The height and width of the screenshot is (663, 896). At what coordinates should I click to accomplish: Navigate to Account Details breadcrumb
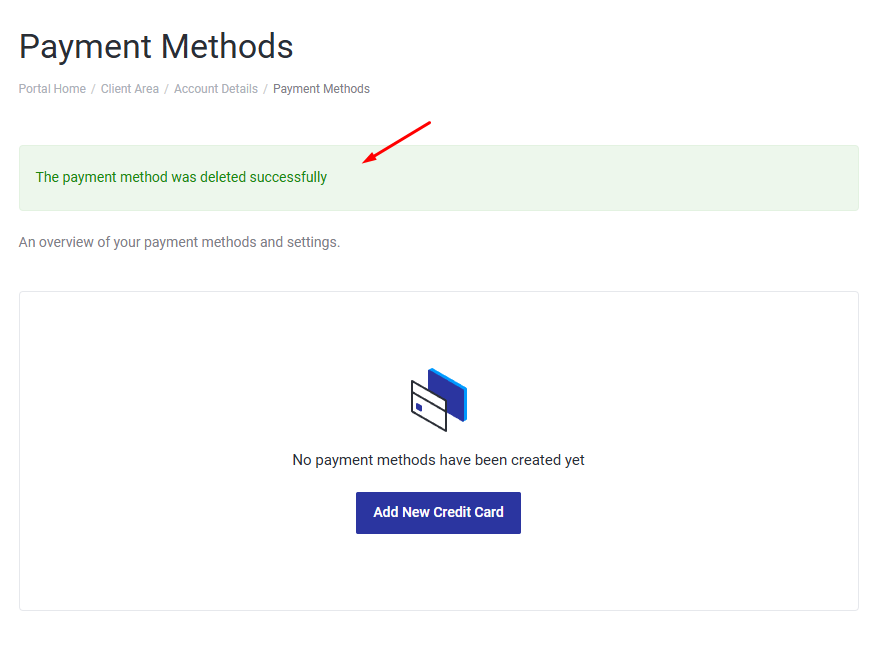coord(216,89)
